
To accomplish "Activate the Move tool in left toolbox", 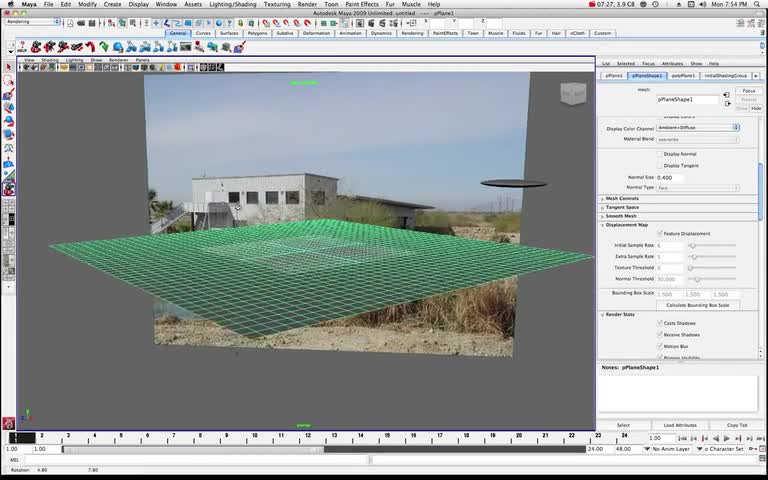I will pyautogui.click(x=8, y=108).
